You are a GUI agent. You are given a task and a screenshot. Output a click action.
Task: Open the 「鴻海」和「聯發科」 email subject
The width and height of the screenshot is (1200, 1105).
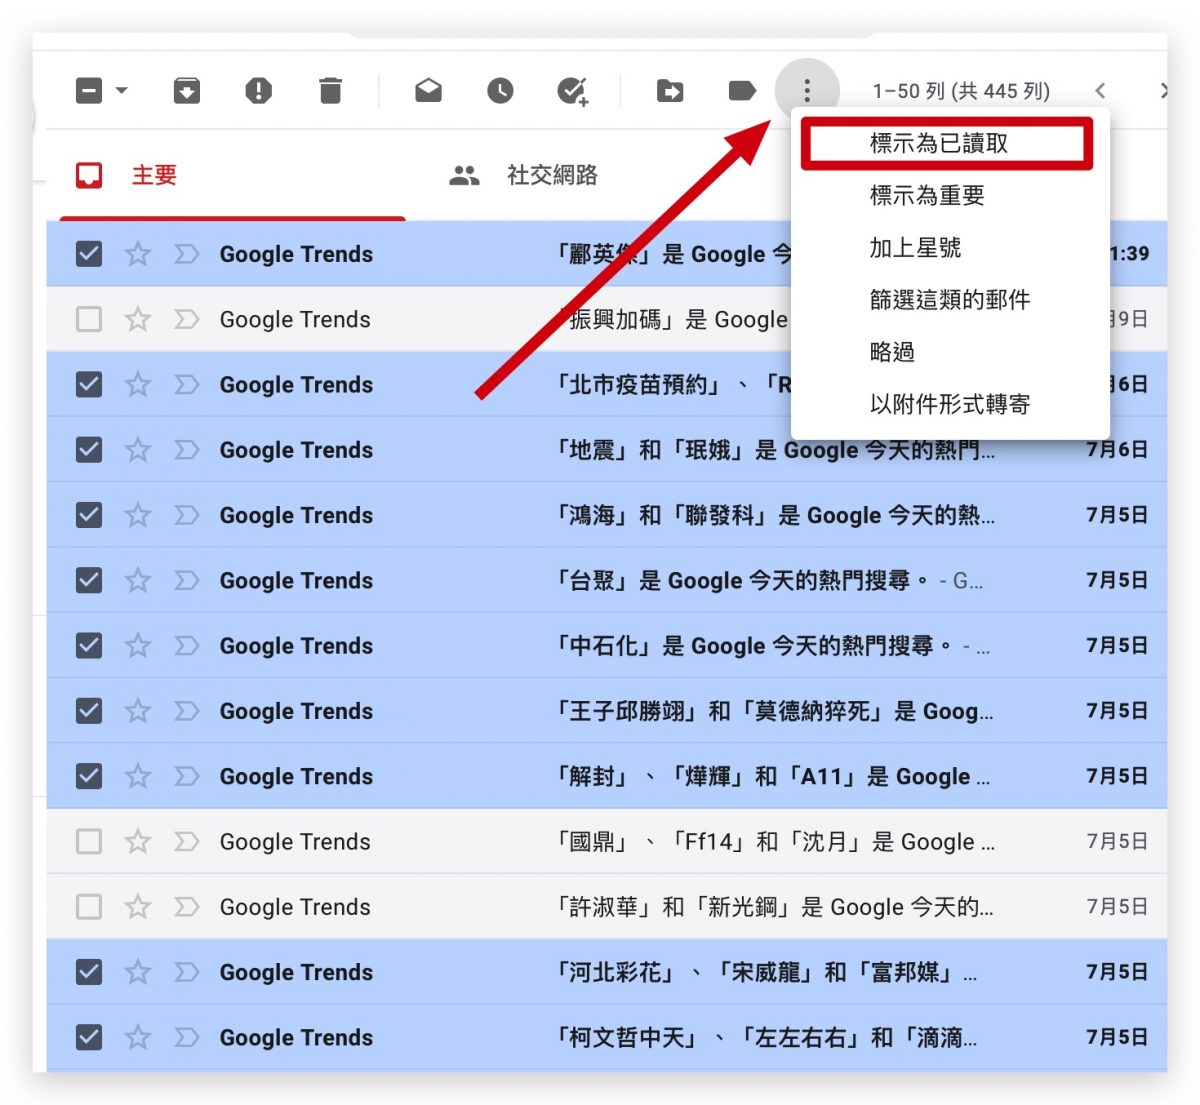(x=774, y=515)
